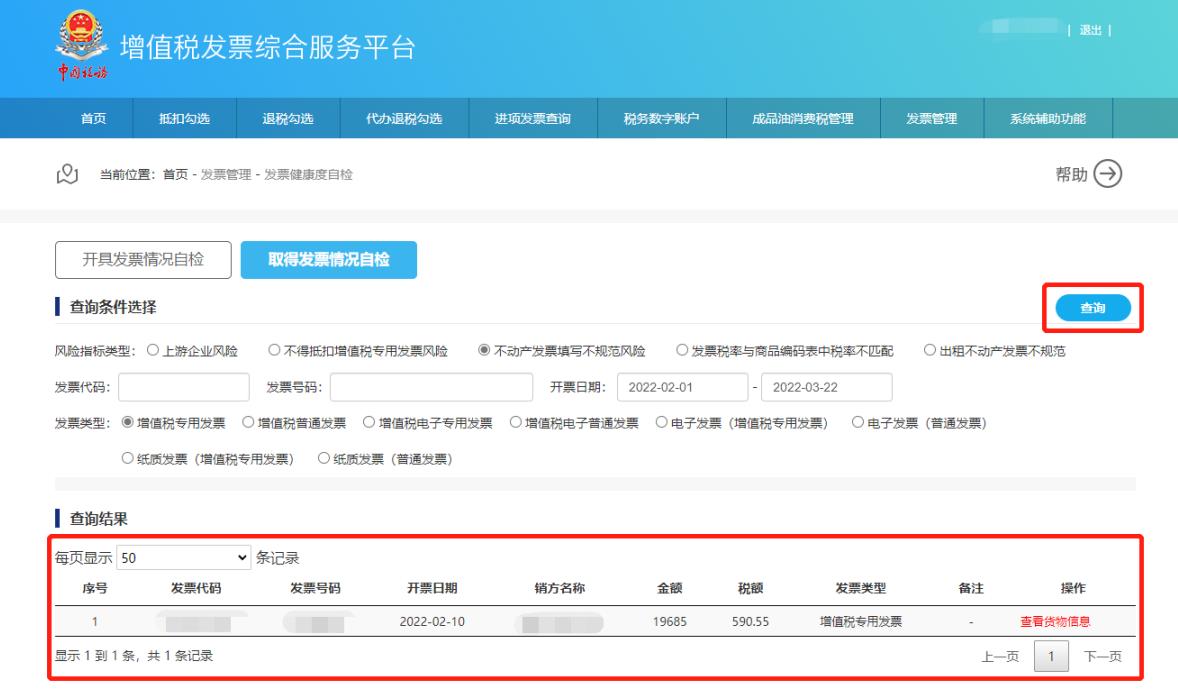Click inside the 发票代码 input field
Viewport: 1178px width, 697px height.
(184, 387)
